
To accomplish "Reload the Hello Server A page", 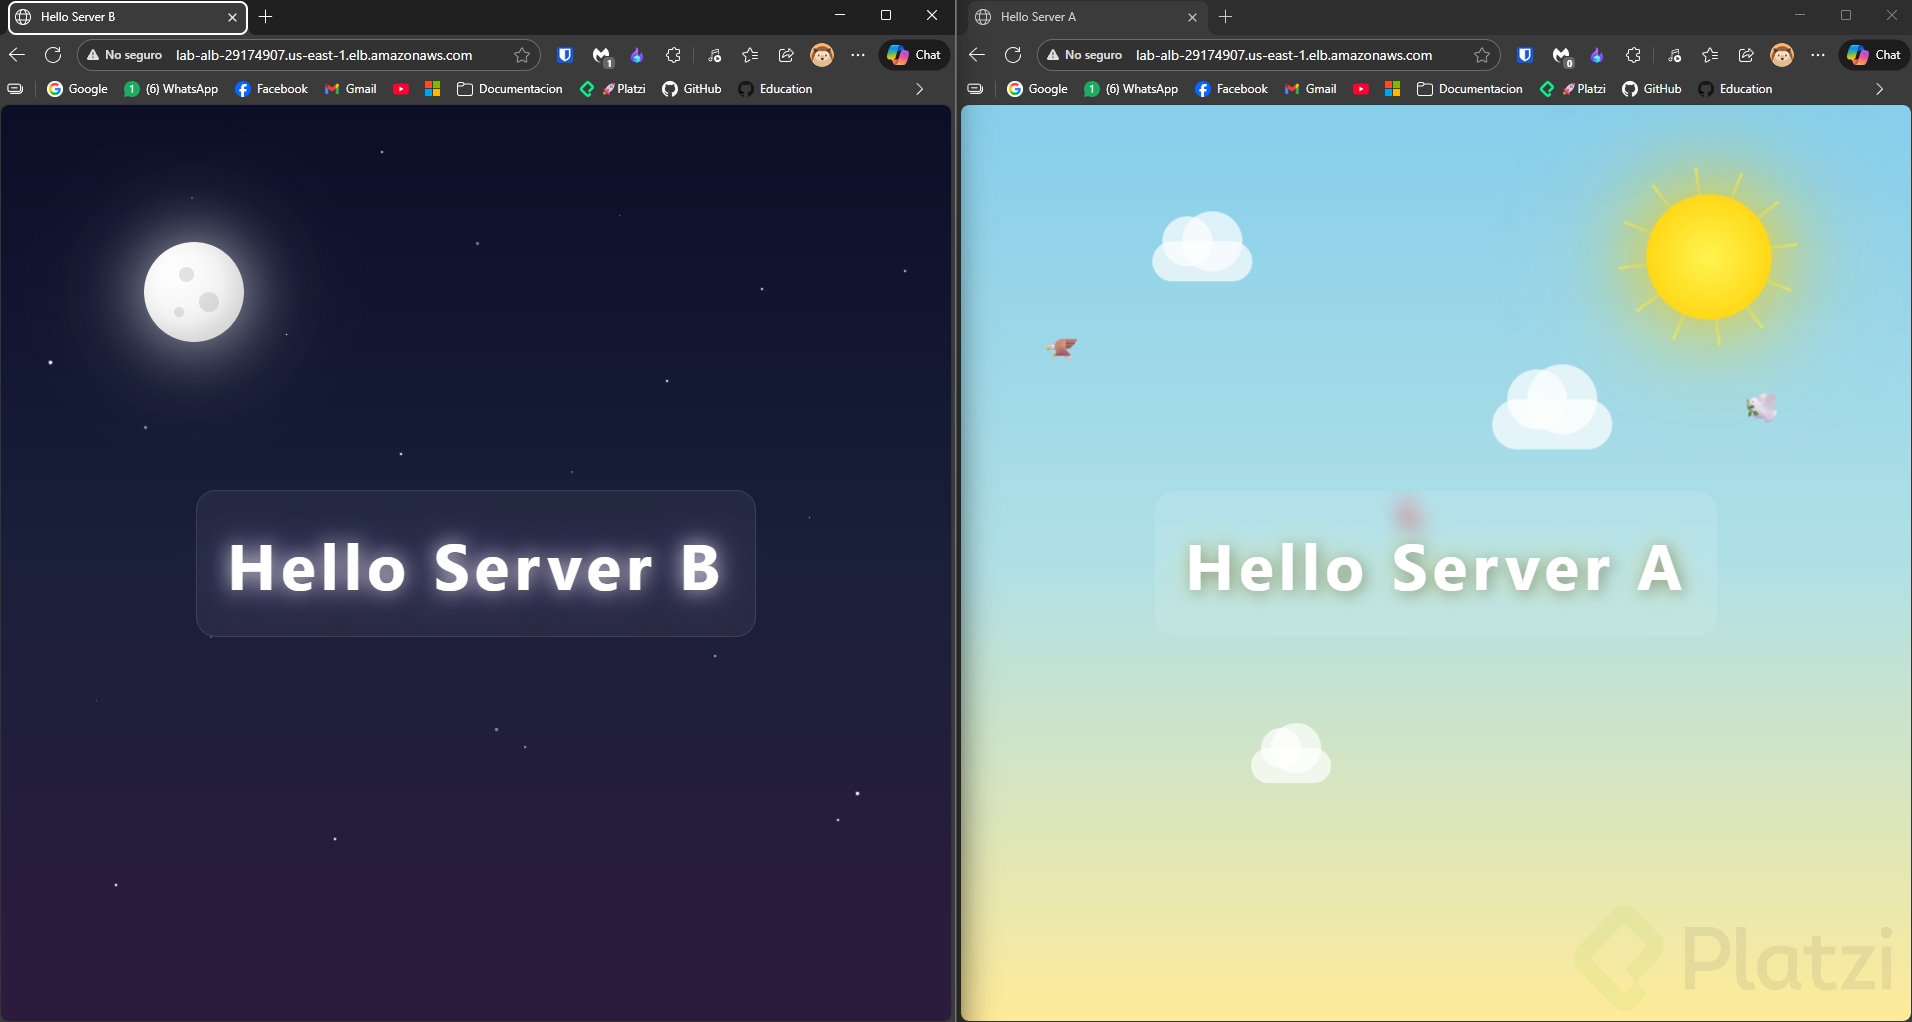I will click(1013, 56).
